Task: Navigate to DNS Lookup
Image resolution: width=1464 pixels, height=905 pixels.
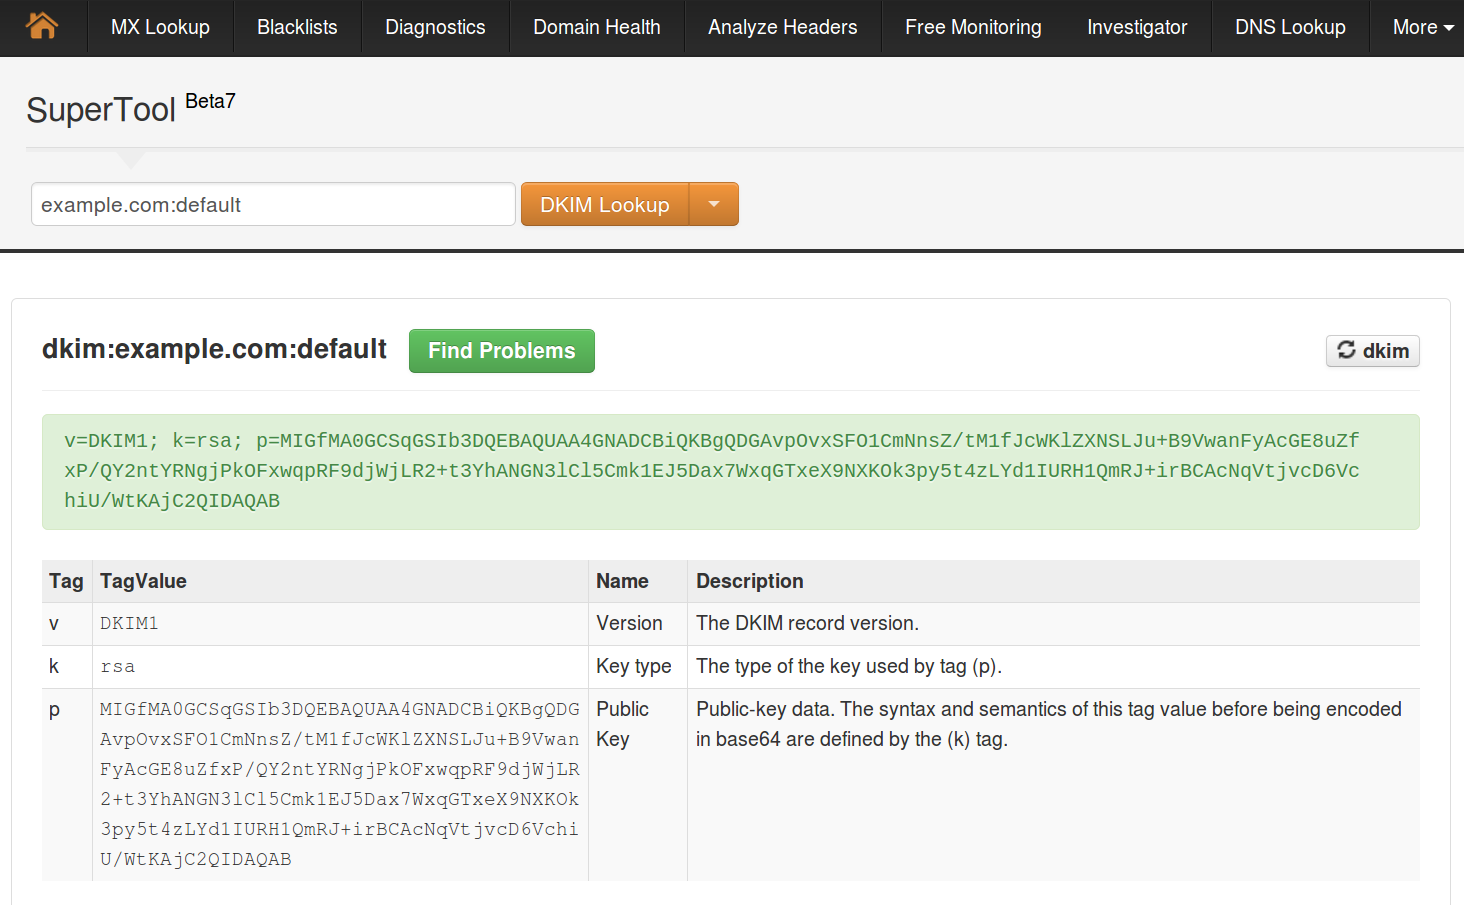Action: click(x=1290, y=27)
